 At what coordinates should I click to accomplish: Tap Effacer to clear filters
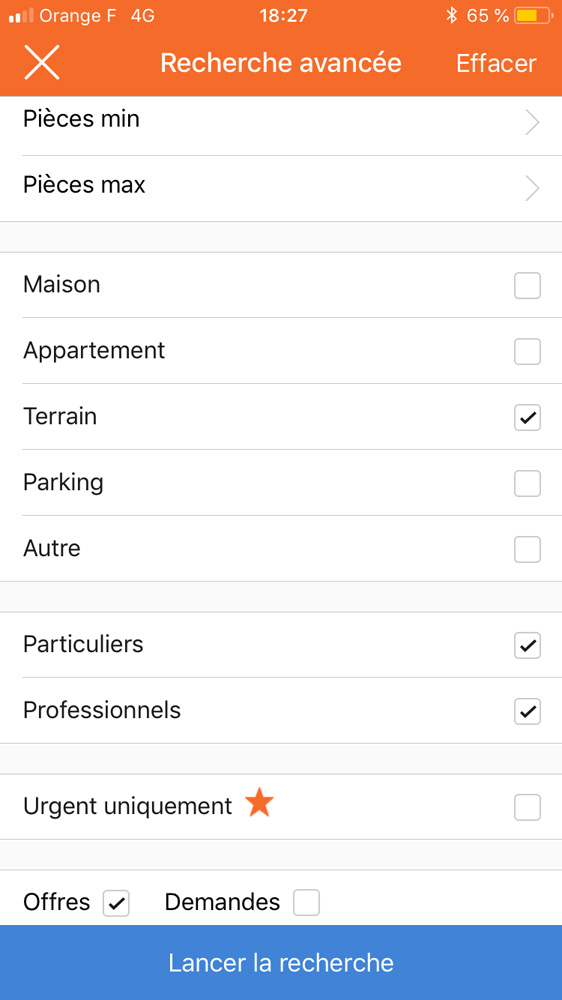496,63
